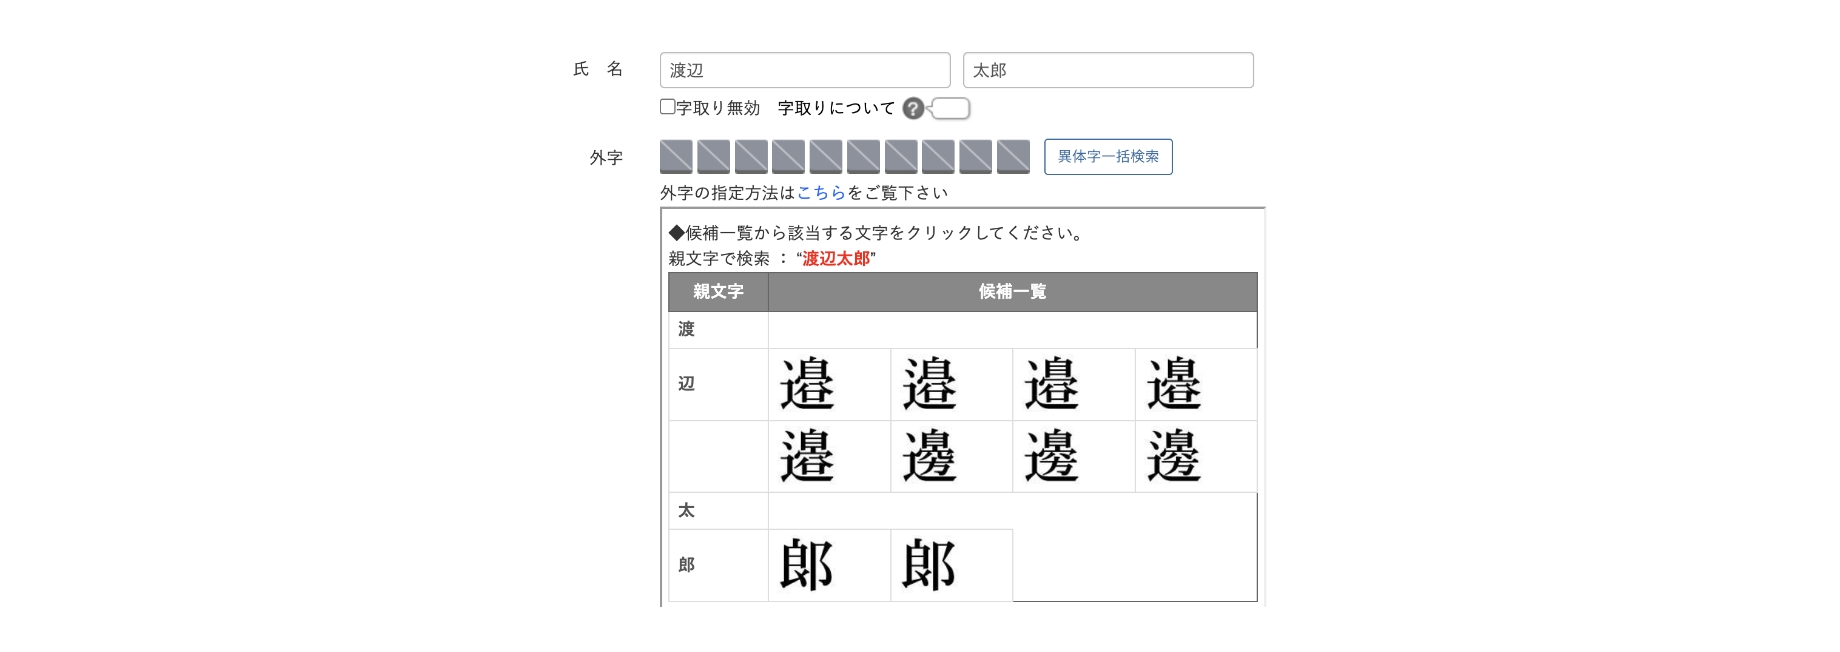Choose the first 辺 variant in the top row
The image size is (1840, 652).
tap(807, 384)
